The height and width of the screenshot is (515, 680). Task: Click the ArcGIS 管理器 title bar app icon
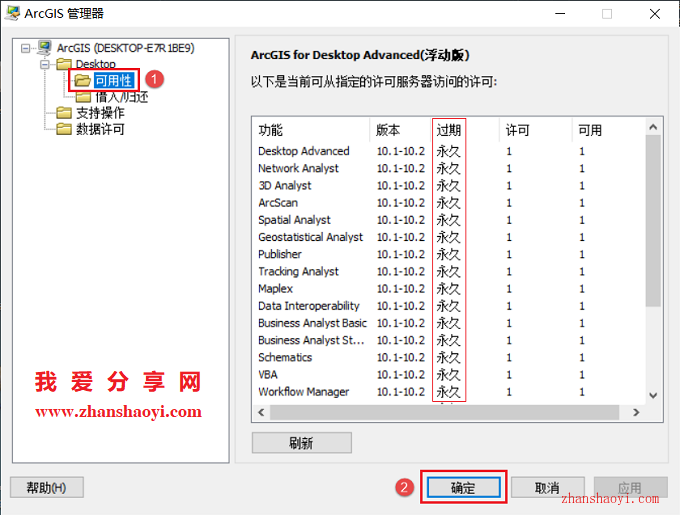click(x=12, y=13)
